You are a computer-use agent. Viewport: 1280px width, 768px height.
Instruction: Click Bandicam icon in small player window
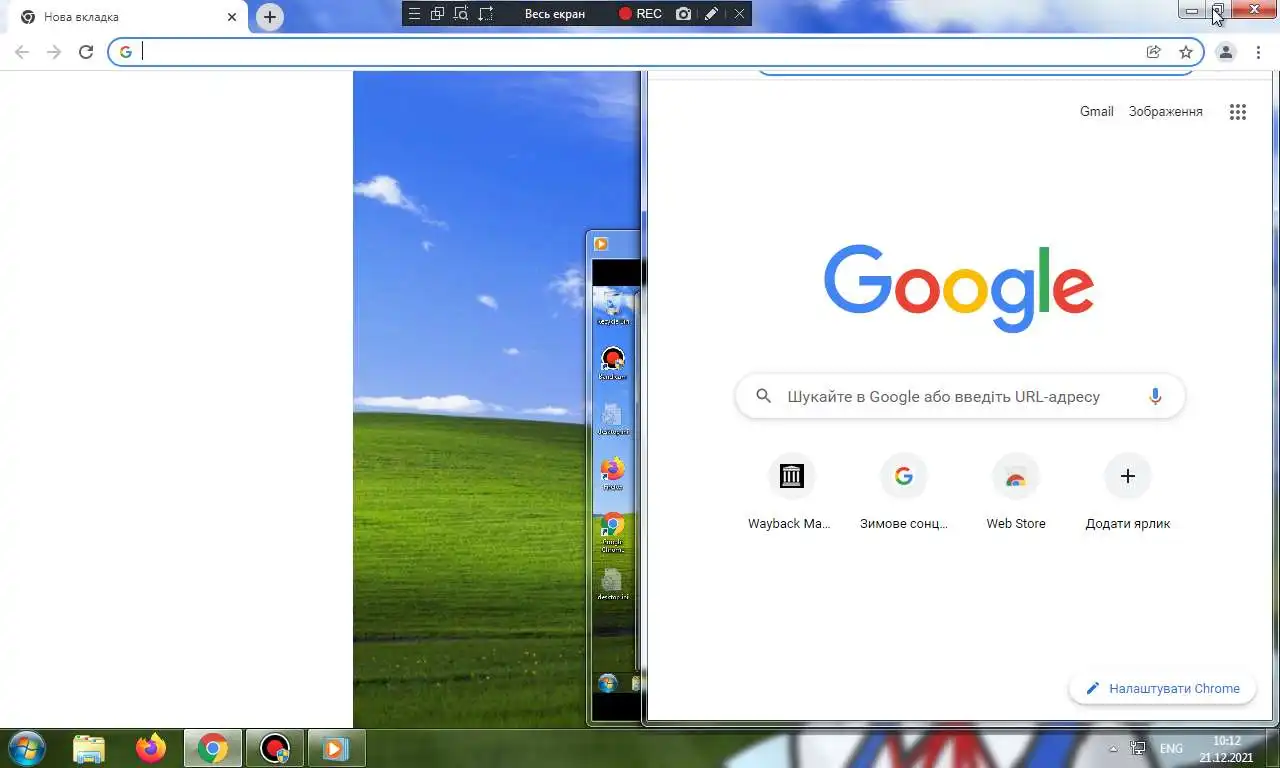[x=613, y=362]
